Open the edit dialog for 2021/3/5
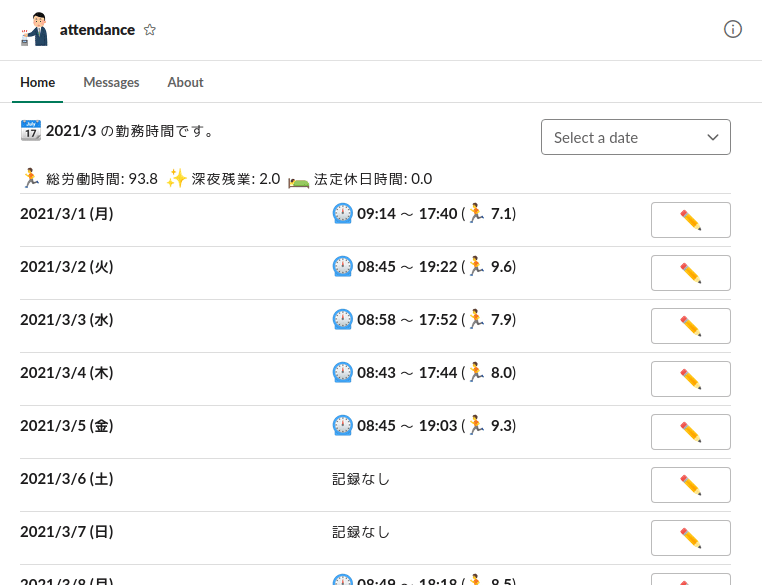 [690, 432]
